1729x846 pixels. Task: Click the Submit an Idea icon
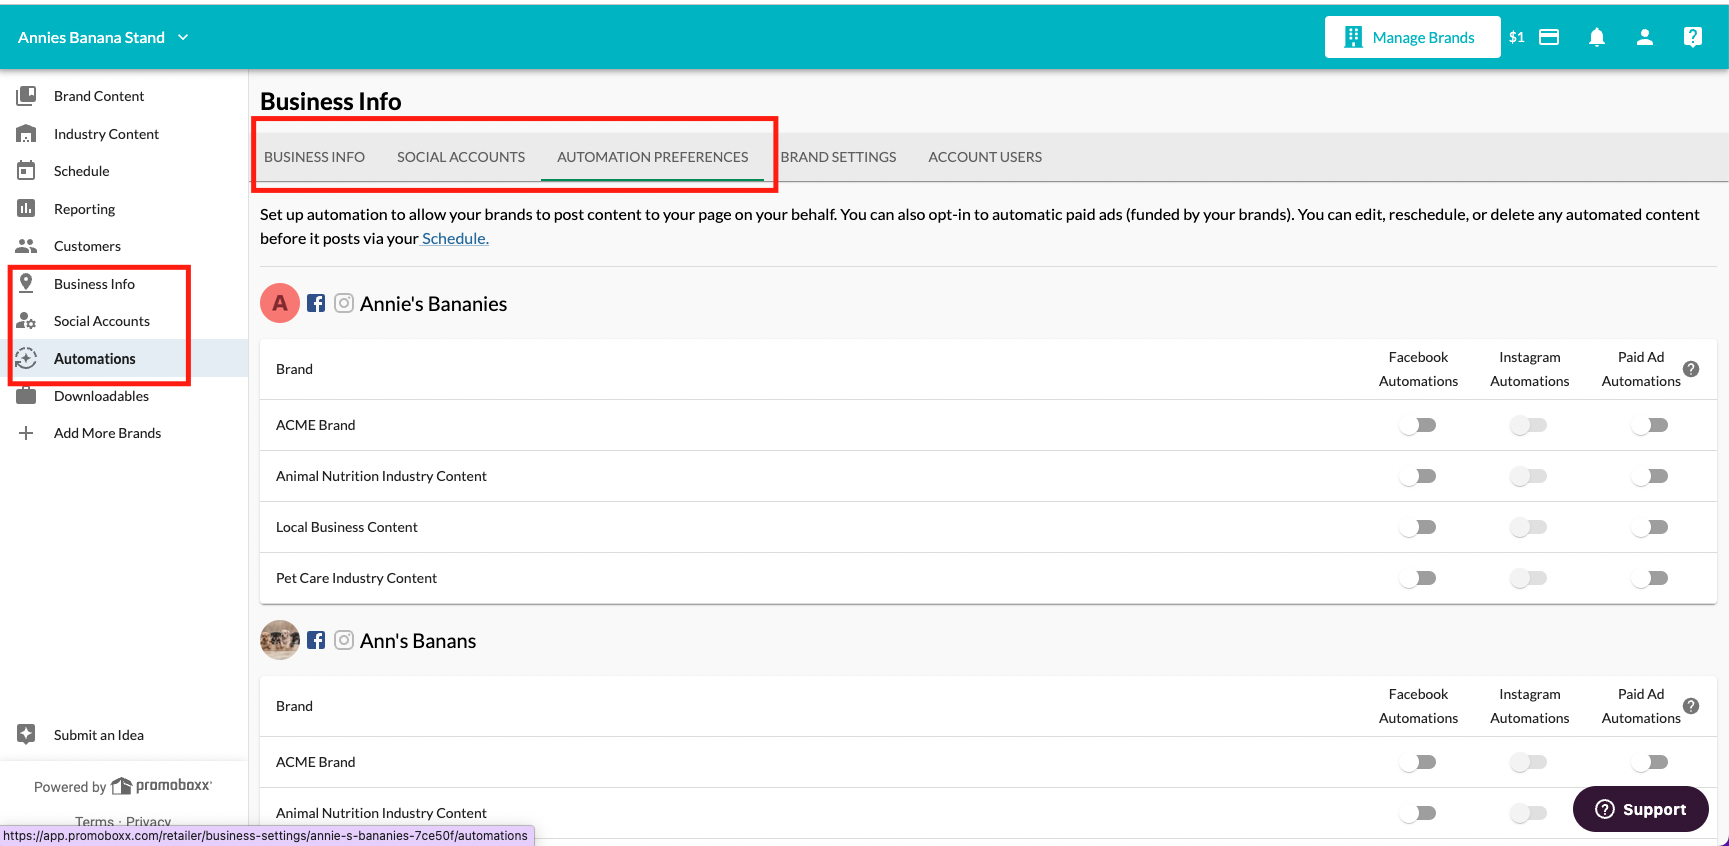[x=26, y=734]
